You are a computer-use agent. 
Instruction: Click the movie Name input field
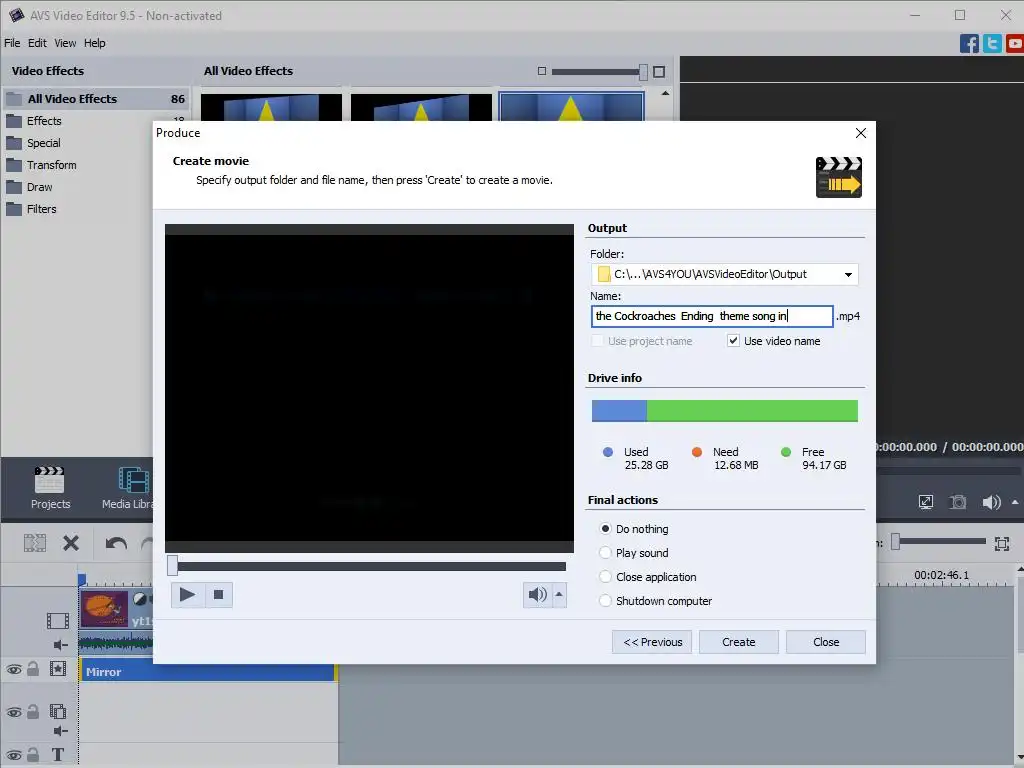(x=712, y=316)
